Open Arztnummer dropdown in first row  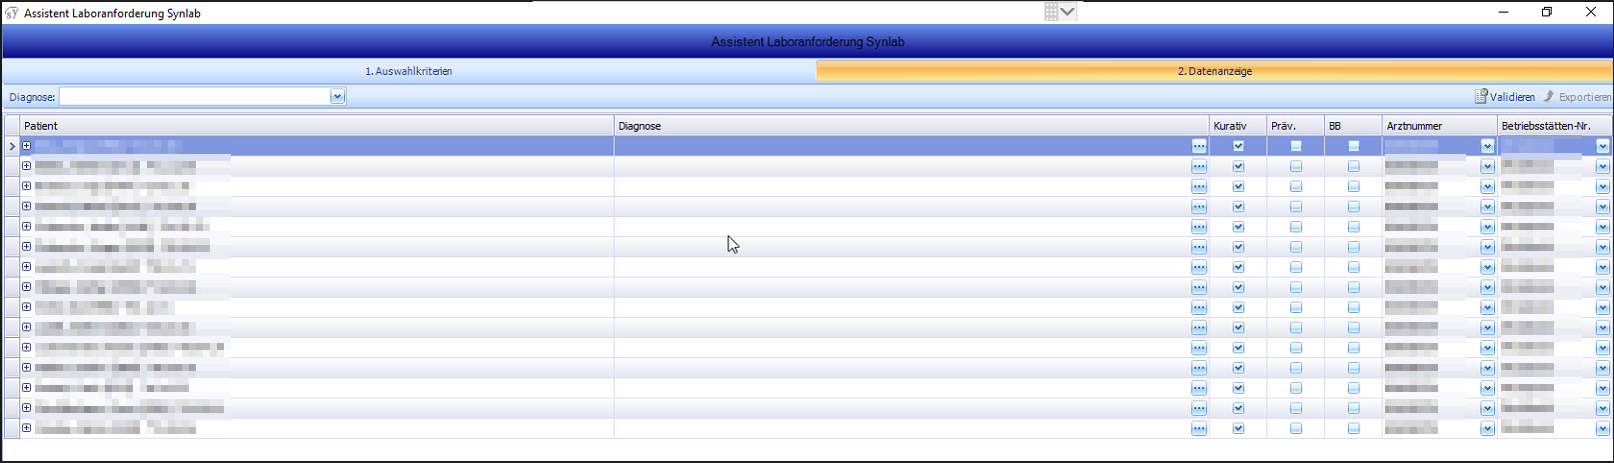(x=1487, y=146)
